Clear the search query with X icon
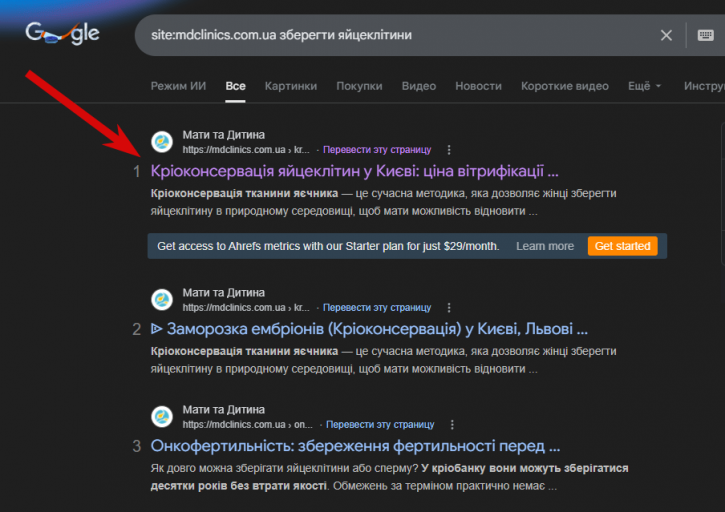The height and width of the screenshot is (512, 725). click(x=666, y=36)
